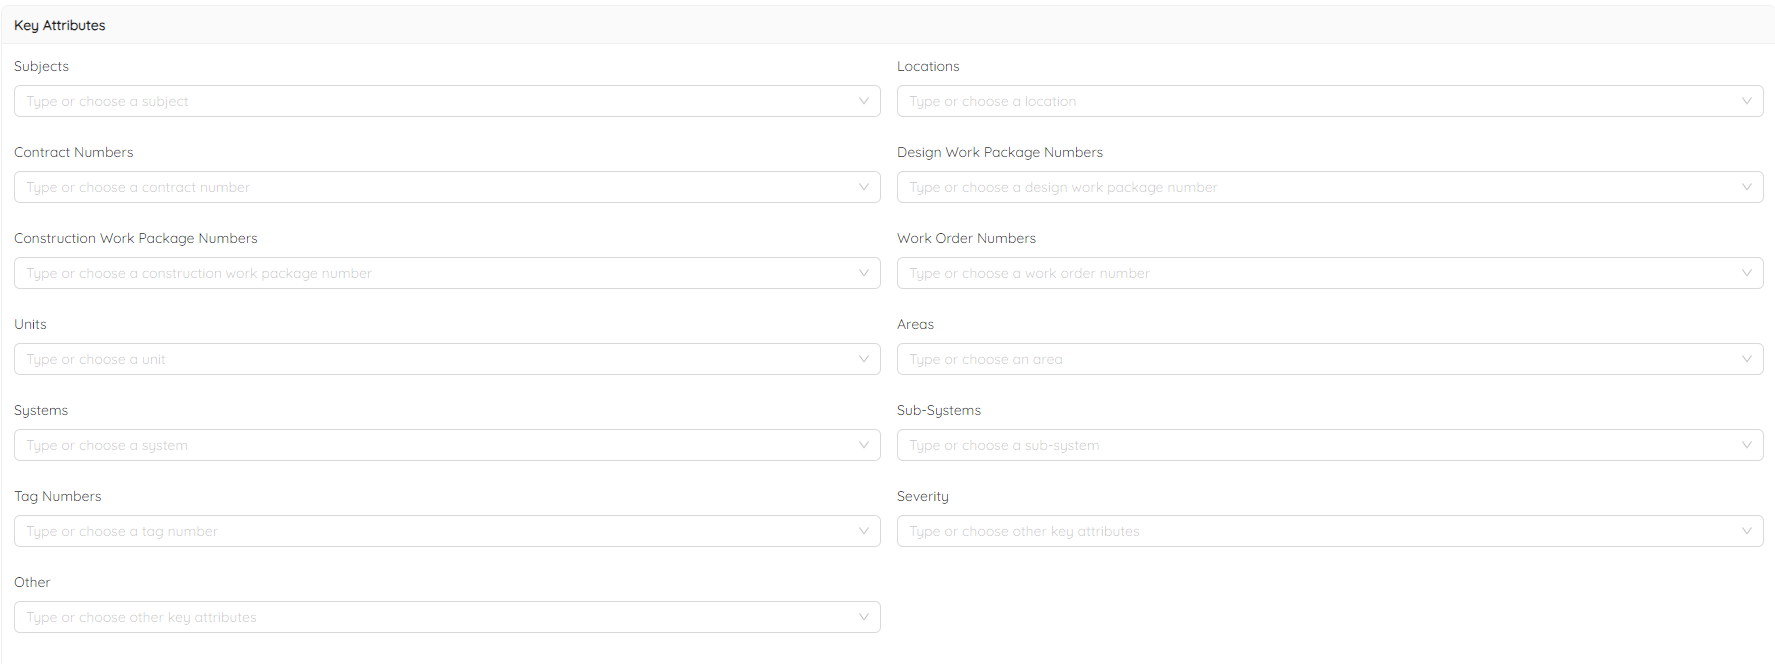Click the Work Order Numbers chevron icon

point(1747,273)
